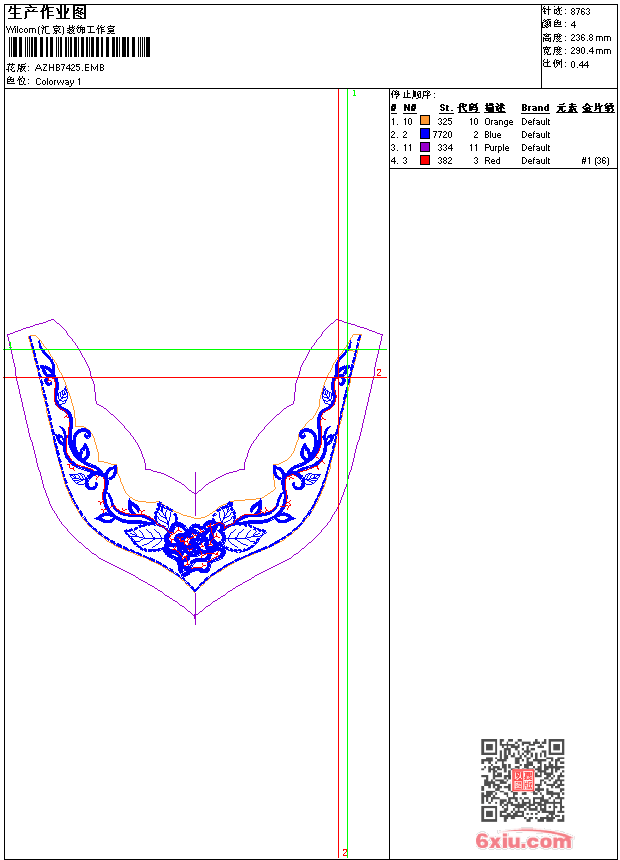The image size is (620, 860).
Task: Click the barcode under the title
Action: tap(78, 47)
